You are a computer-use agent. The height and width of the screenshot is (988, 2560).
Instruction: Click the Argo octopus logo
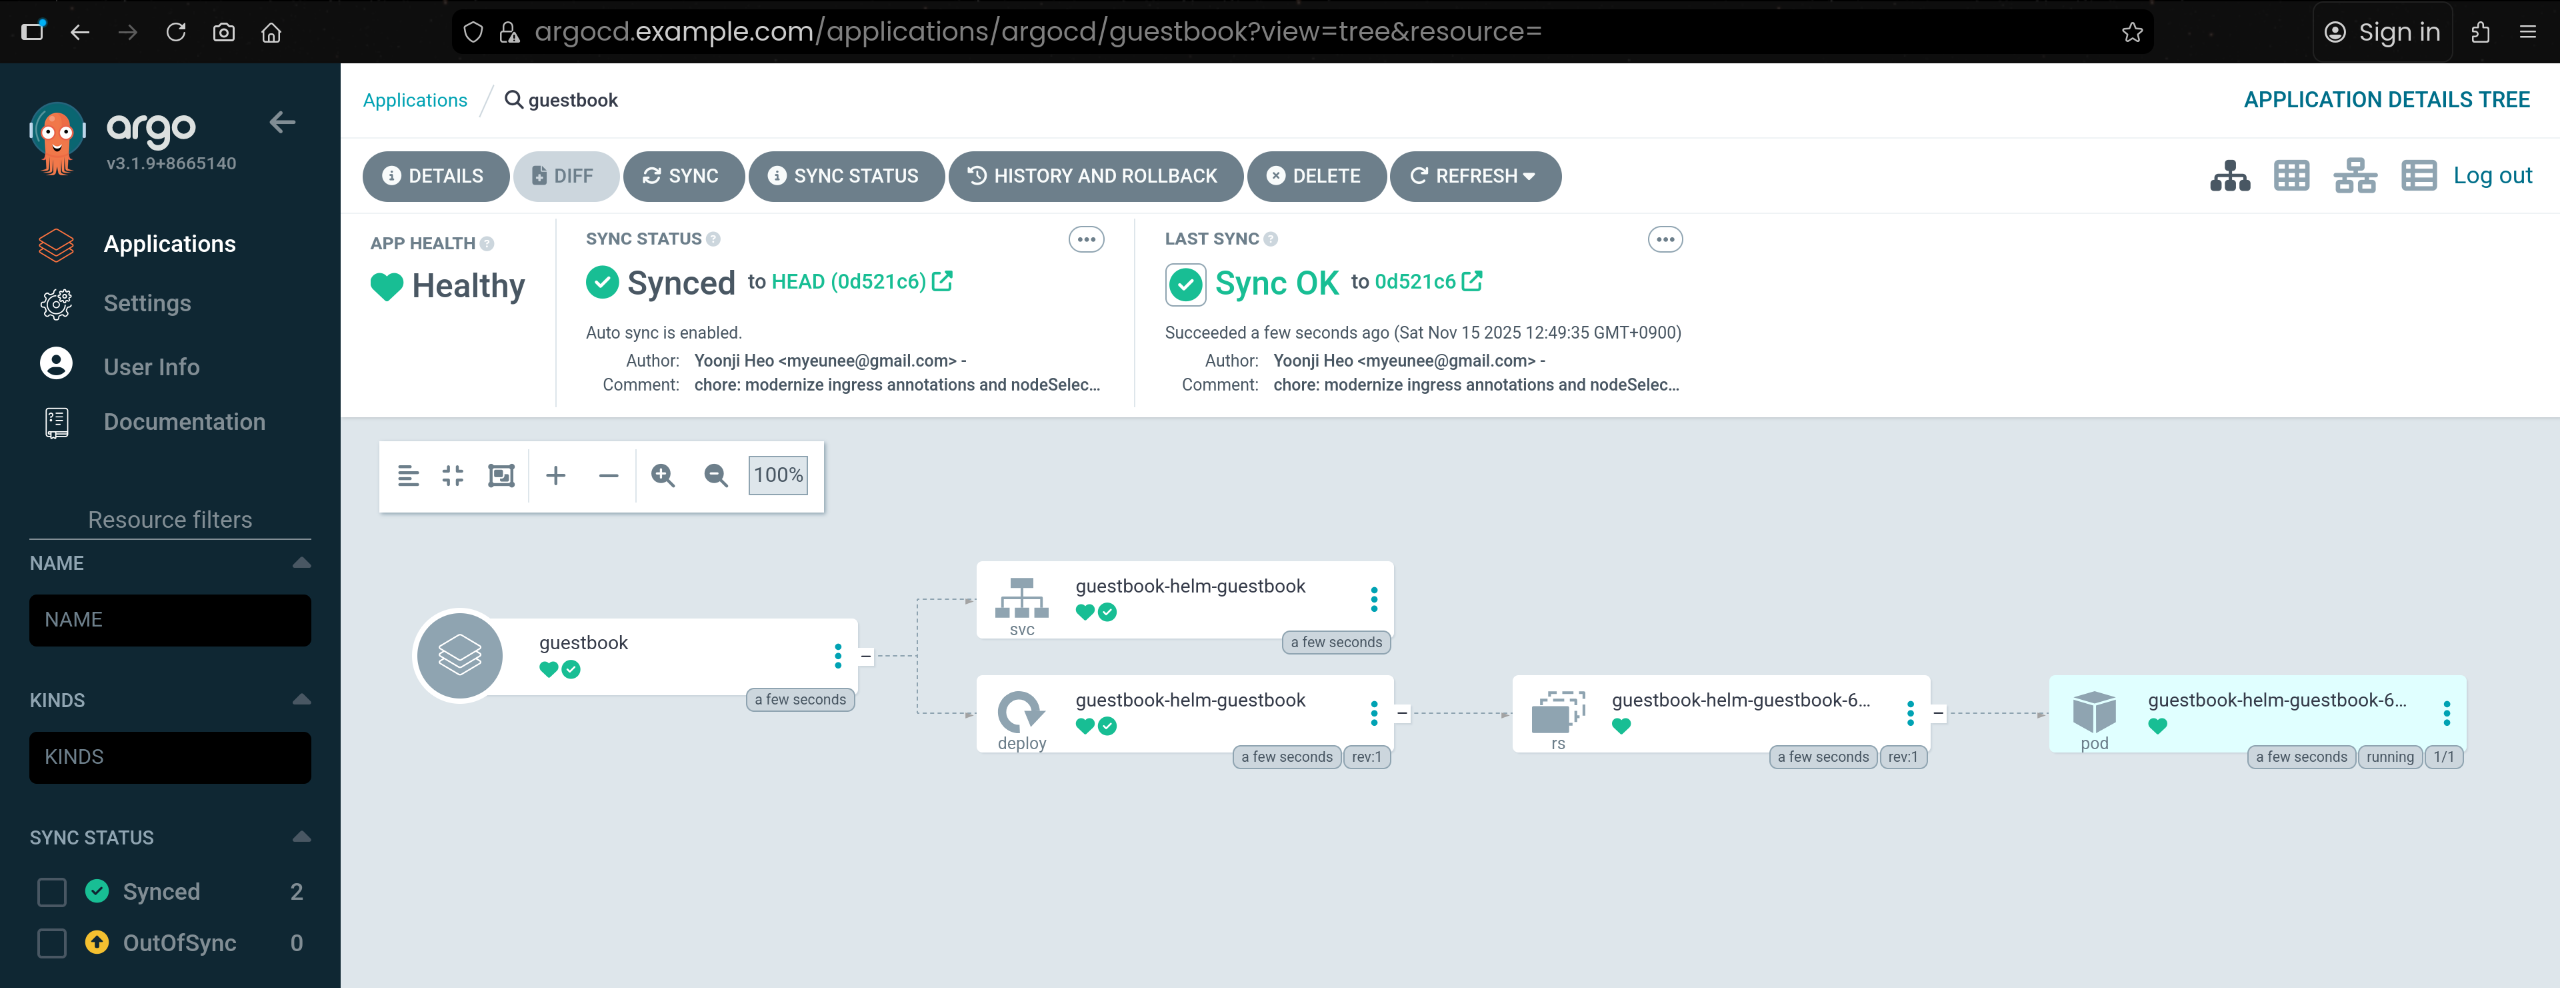pyautogui.click(x=57, y=138)
